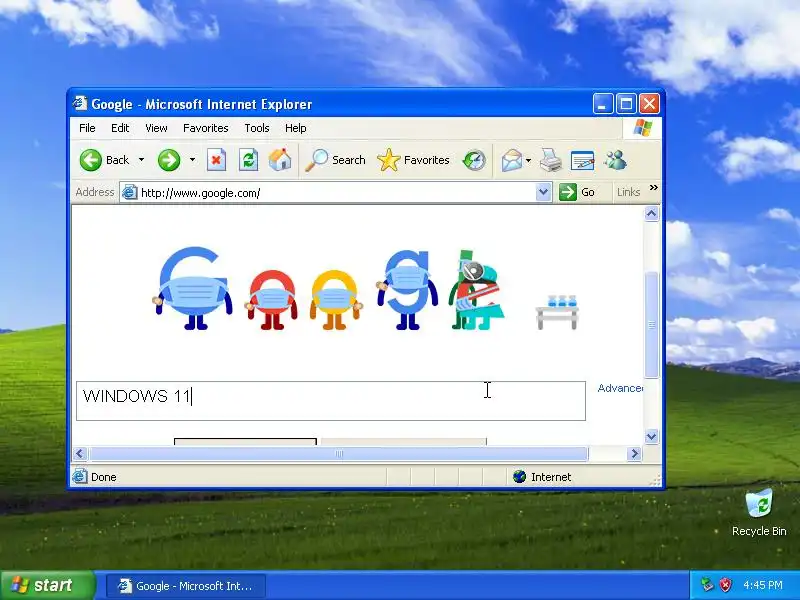Click the page icon in address bar
Screen dimensions: 800x600
point(130,192)
